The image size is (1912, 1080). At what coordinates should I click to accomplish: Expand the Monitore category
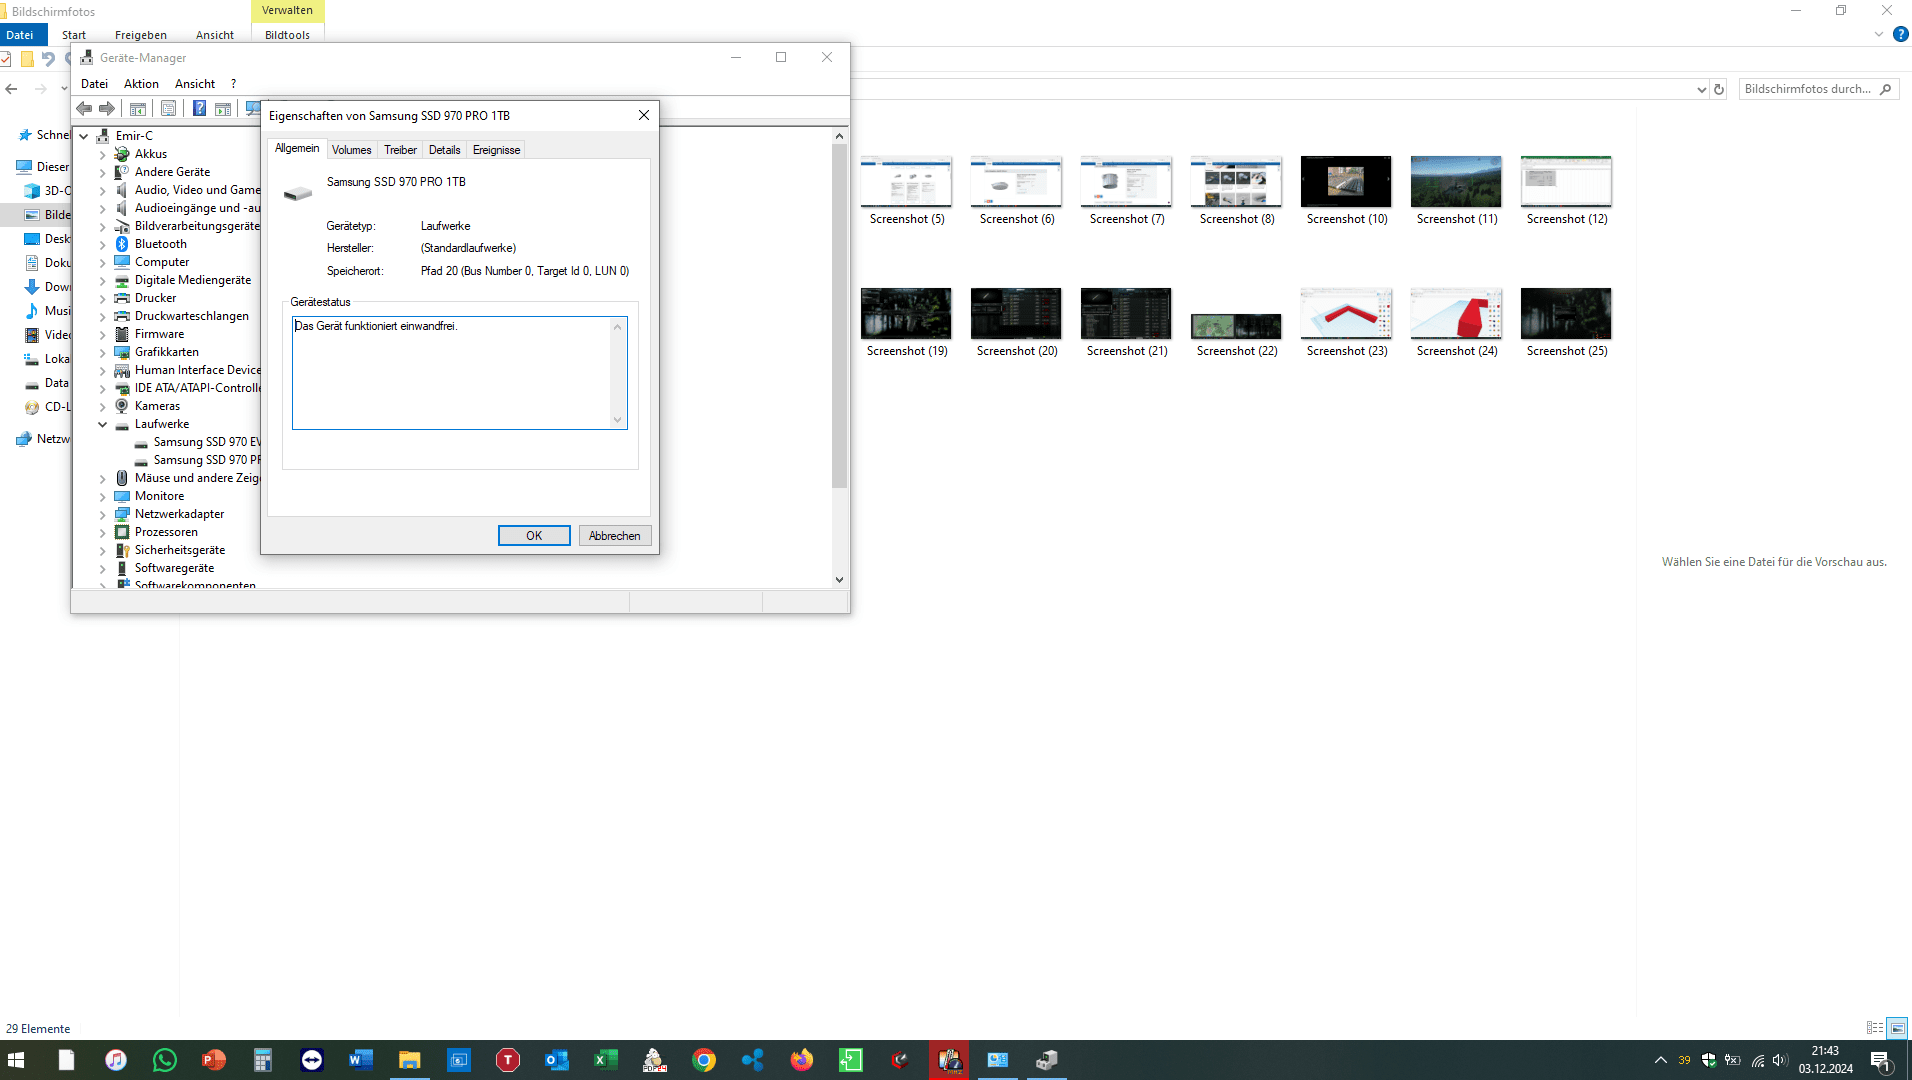click(102, 497)
